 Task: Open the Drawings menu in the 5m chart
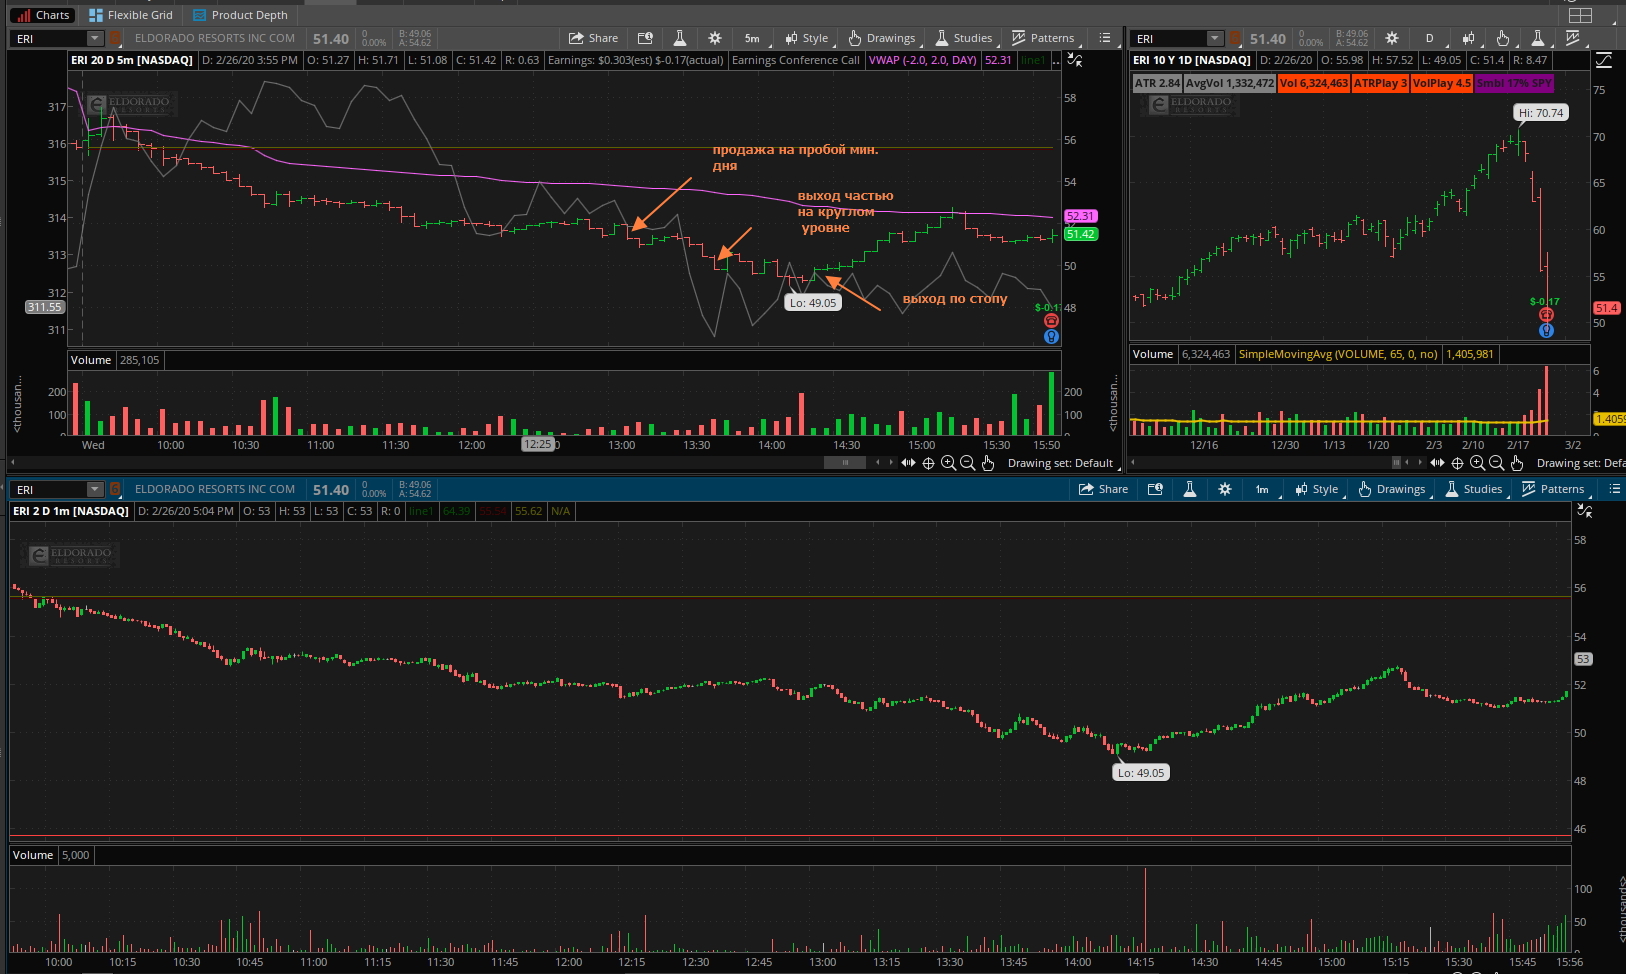pos(882,38)
